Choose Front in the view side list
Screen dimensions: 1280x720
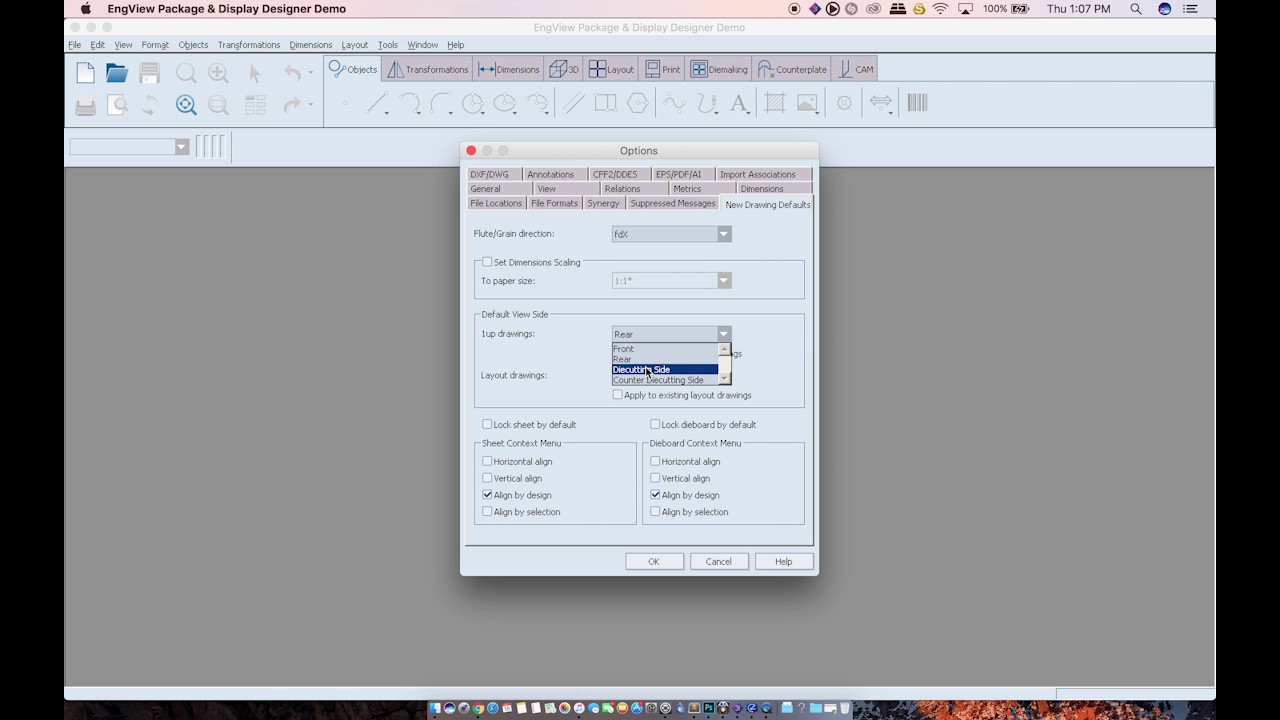[665, 349]
